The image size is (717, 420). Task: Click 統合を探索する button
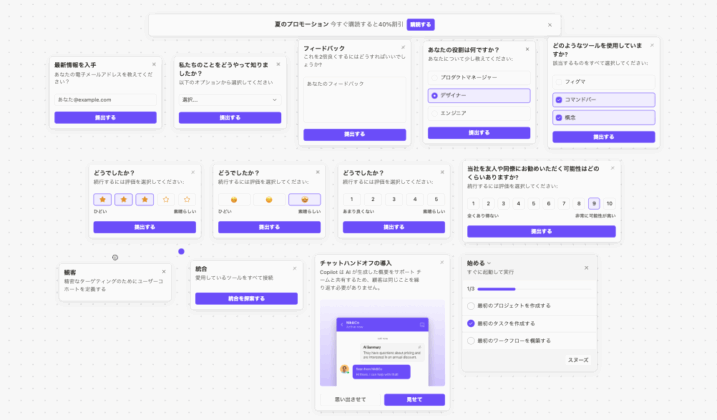(246, 299)
